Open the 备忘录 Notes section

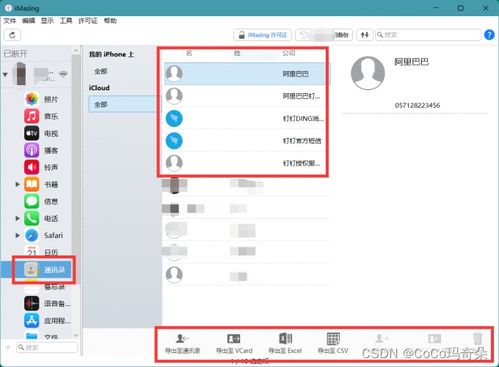coord(44,287)
